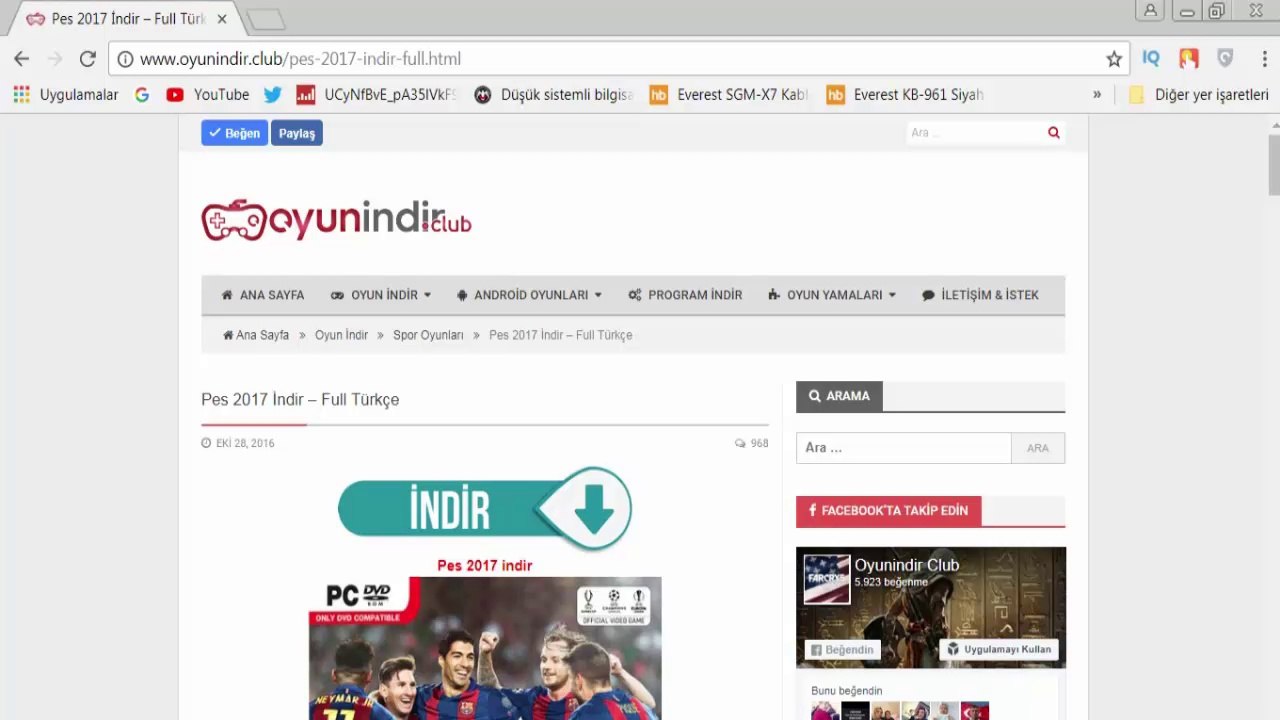Click the red search magnifier icon
Image resolution: width=1280 pixels, height=720 pixels.
(1053, 133)
